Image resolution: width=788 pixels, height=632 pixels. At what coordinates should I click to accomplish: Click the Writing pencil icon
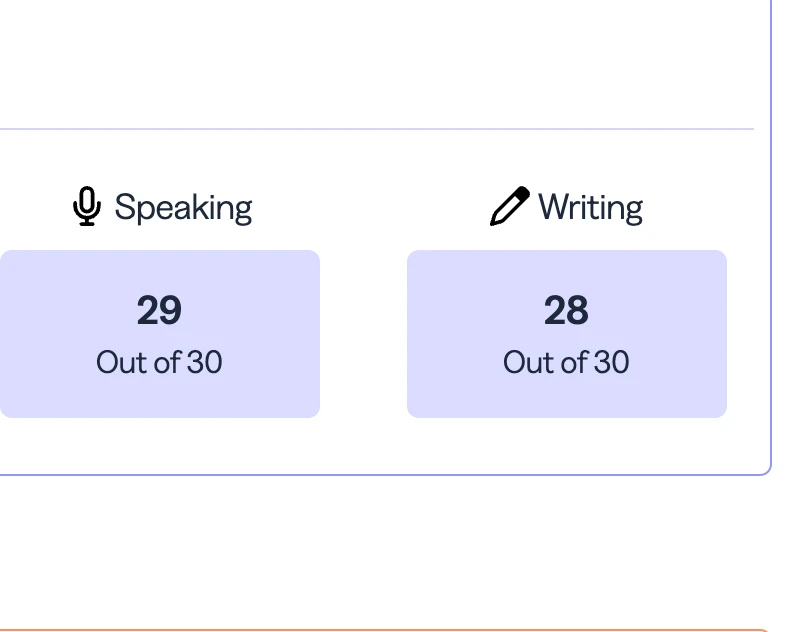click(x=509, y=207)
